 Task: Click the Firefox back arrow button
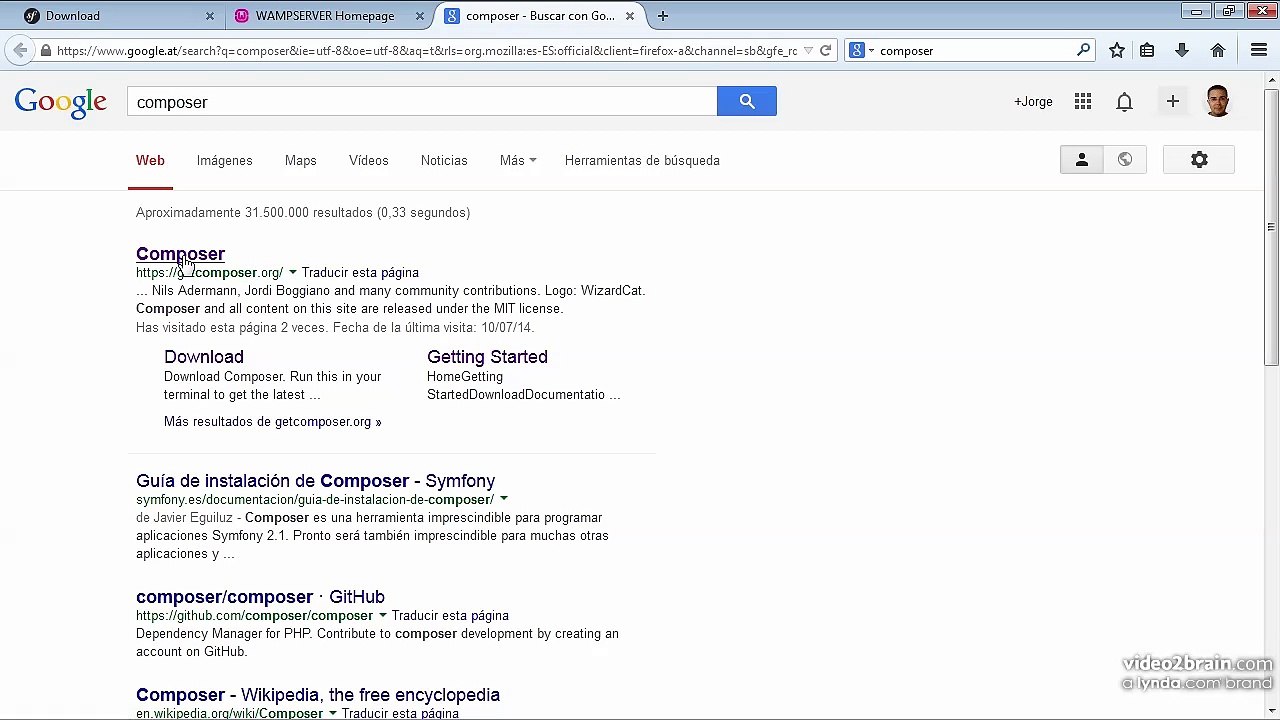pyautogui.click(x=20, y=50)
